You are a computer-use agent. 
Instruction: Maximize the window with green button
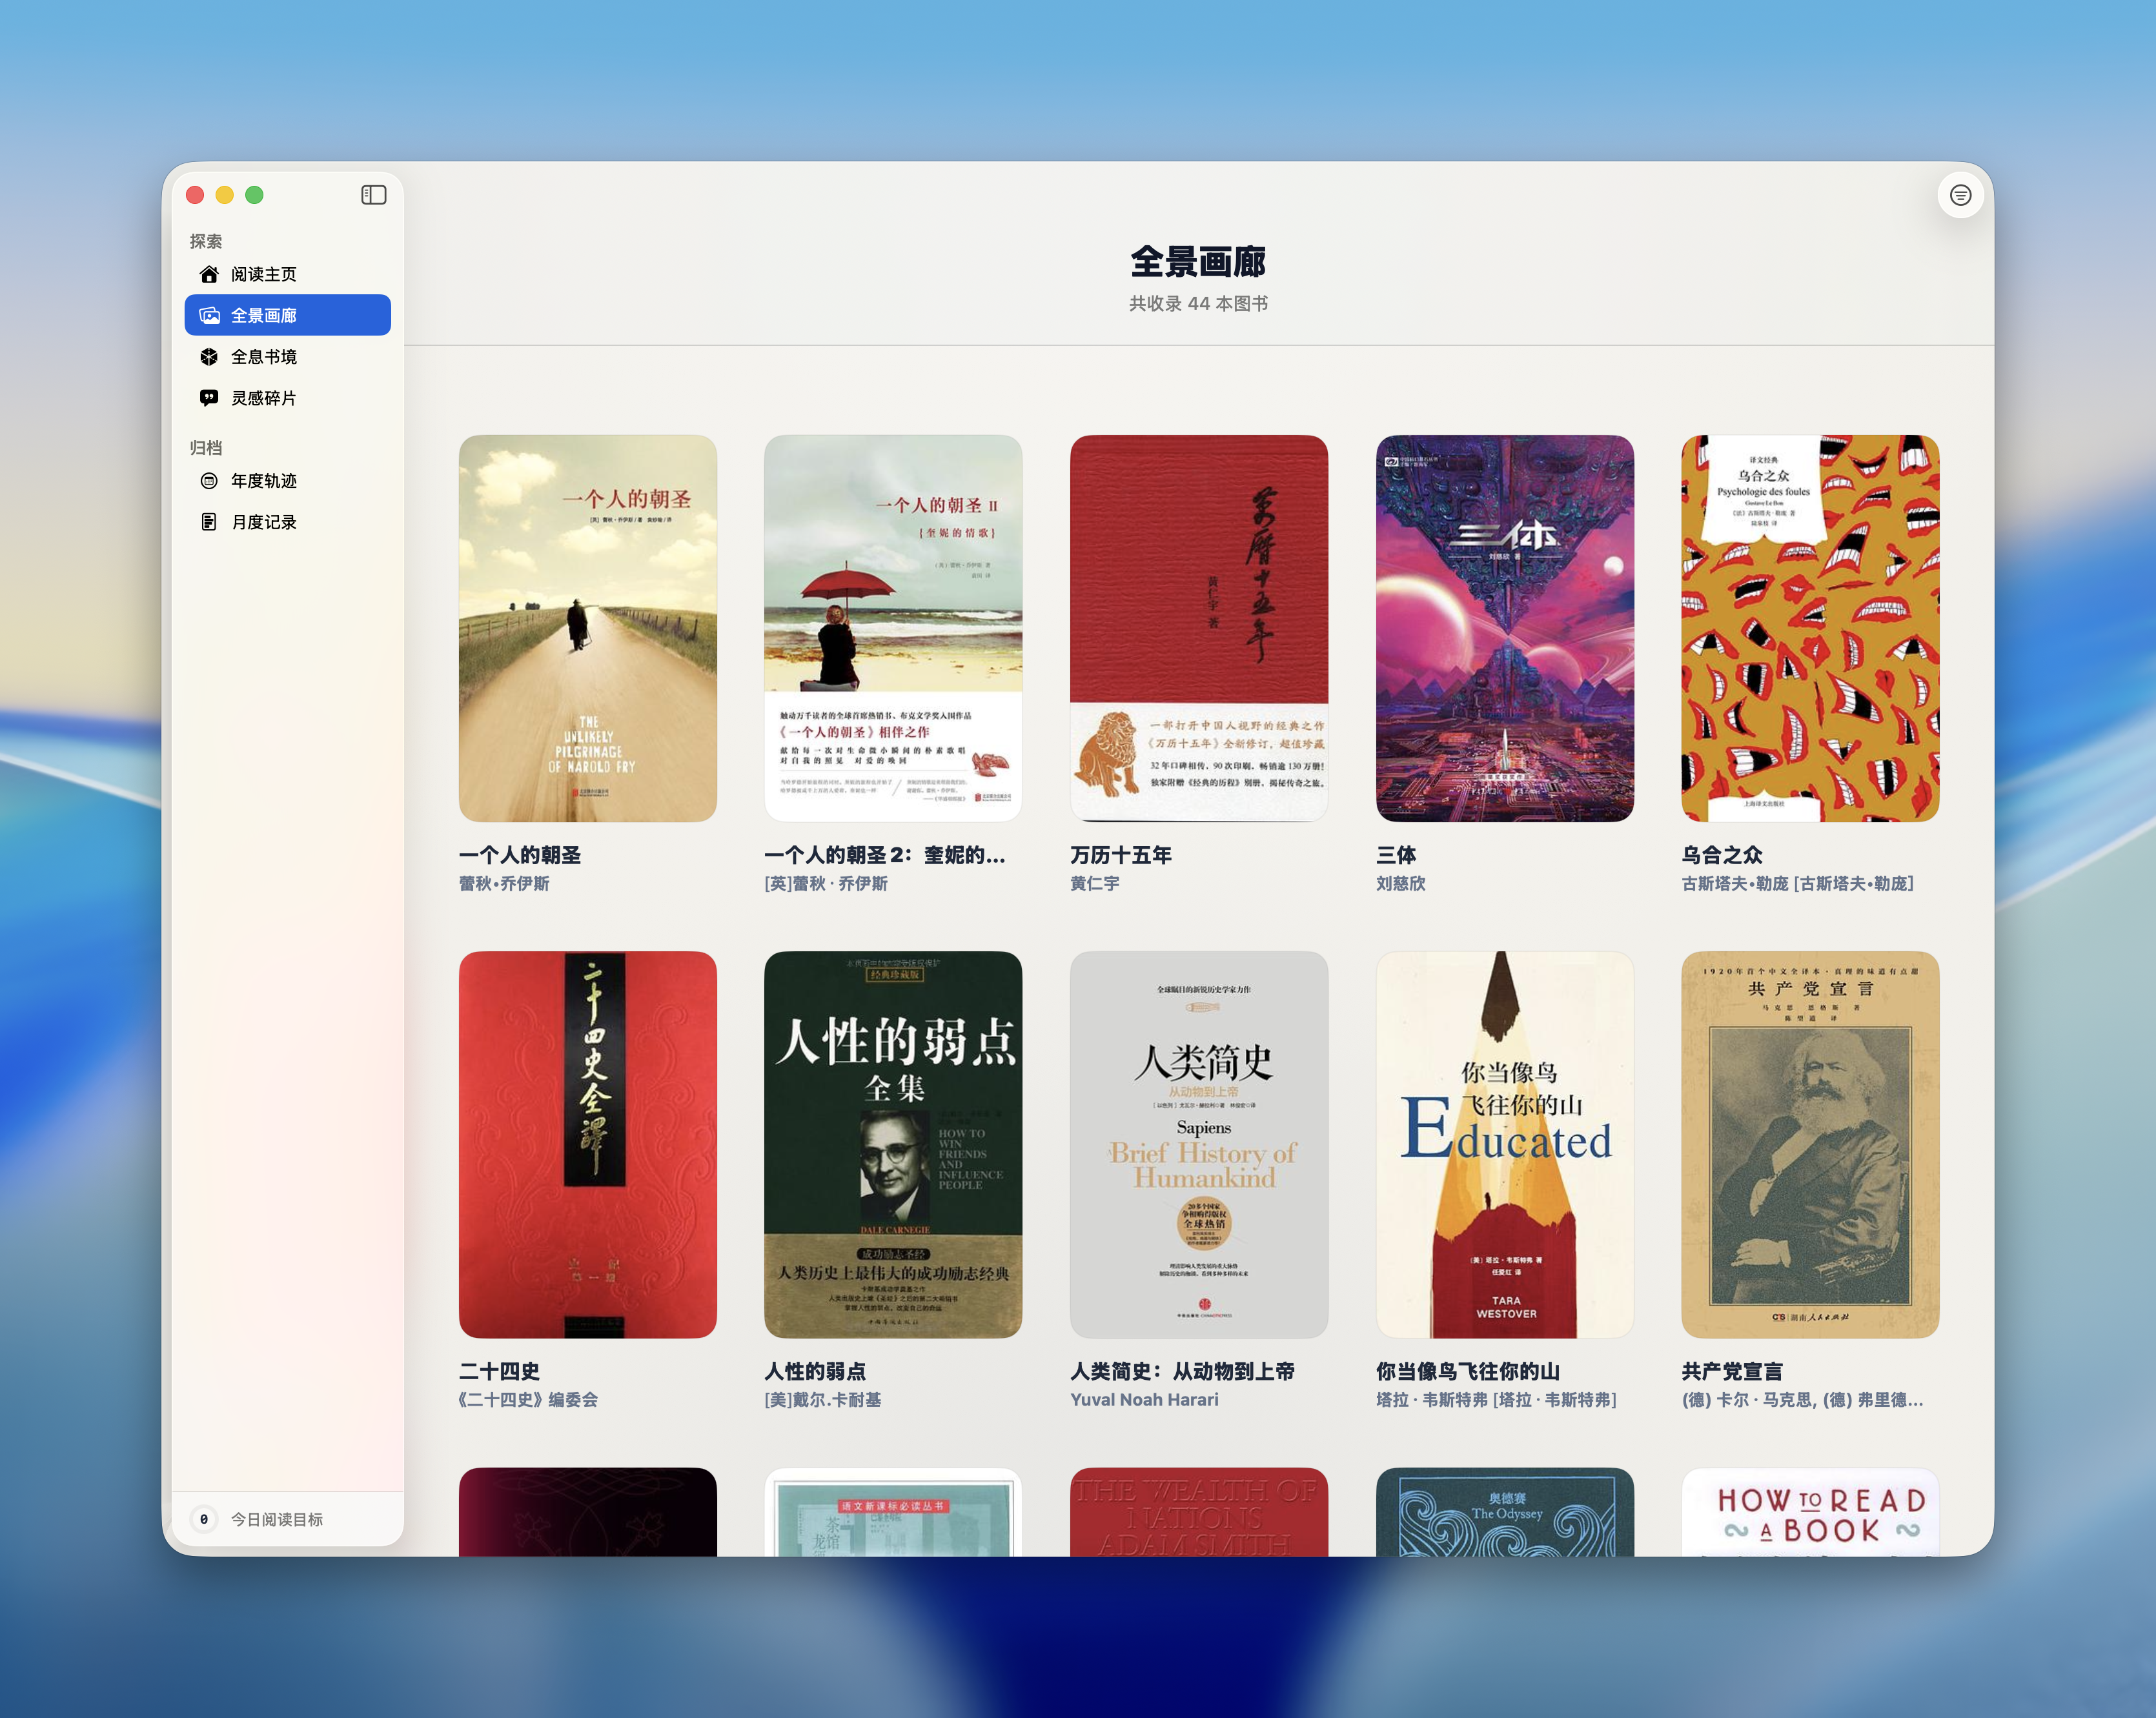pyautogui.click(x=255, y=195)
